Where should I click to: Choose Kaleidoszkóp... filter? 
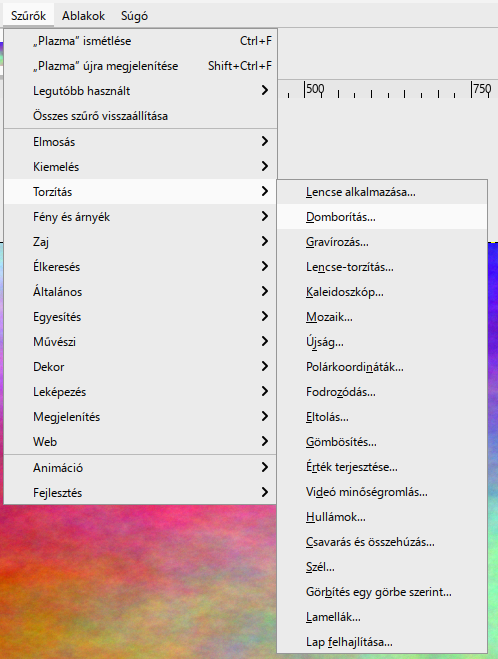[x=382, y=292]
